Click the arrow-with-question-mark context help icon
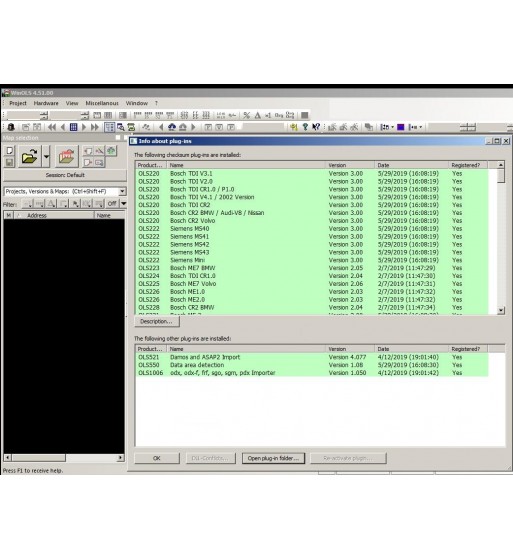The height and width of the screenshot is (559, 513). point(316,127)
